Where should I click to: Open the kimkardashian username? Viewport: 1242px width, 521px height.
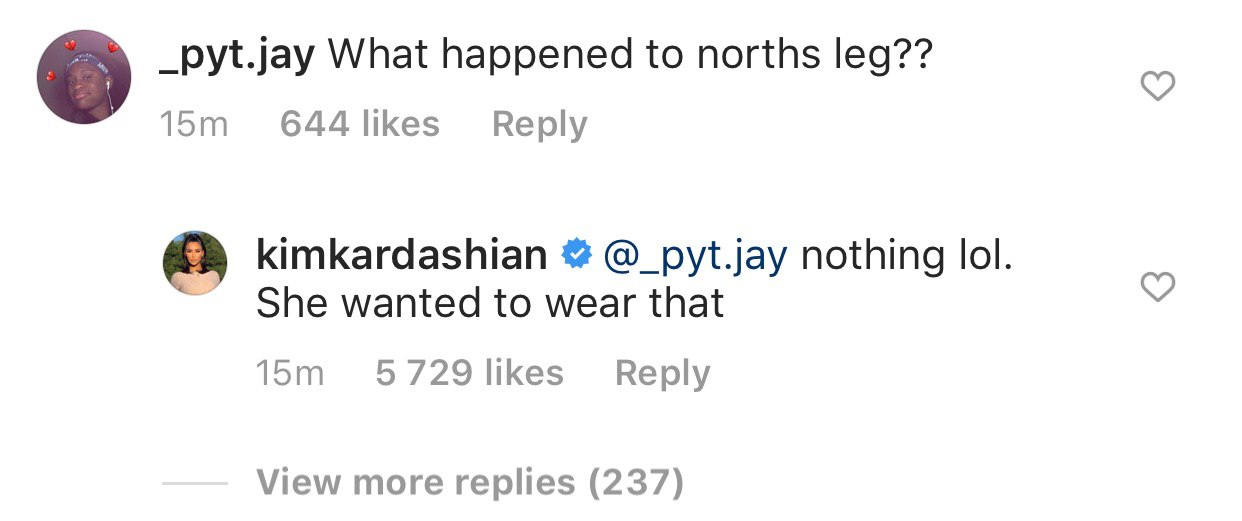(402, 255)
